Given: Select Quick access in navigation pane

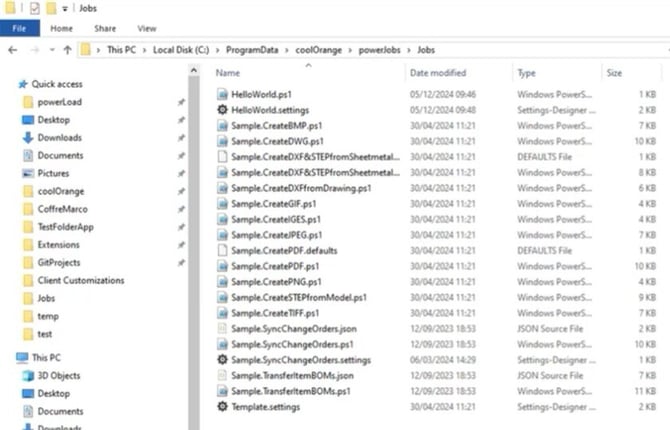Looking at the screenshot, I should [57, 84].
